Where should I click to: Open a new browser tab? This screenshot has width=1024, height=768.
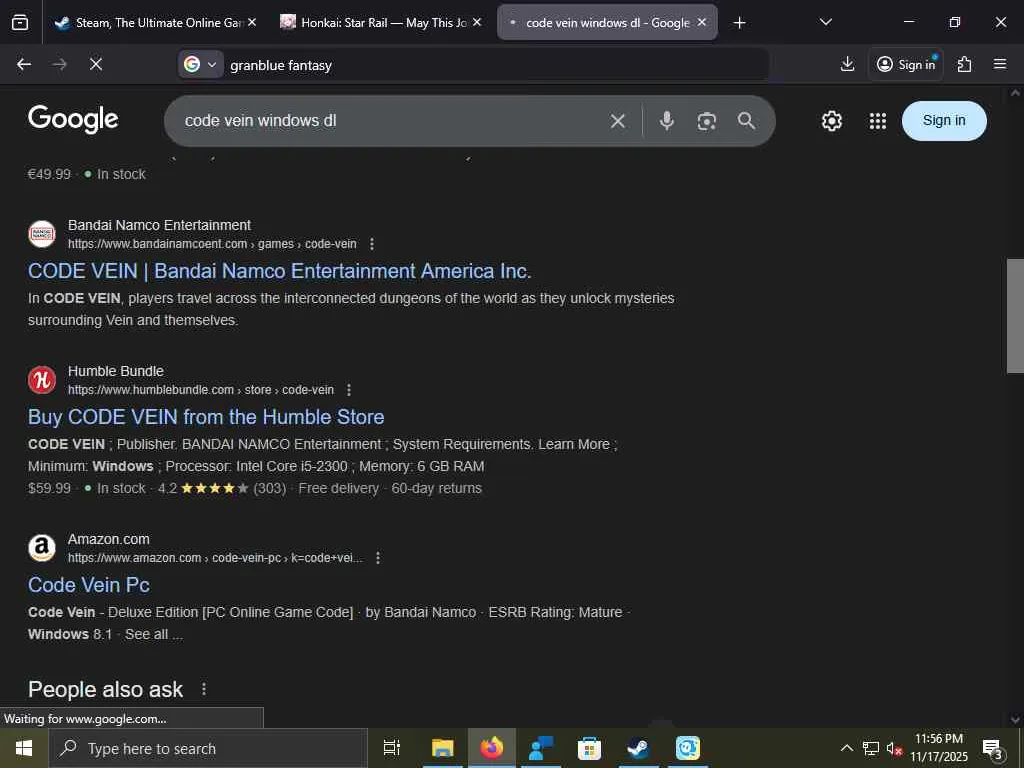click(739, 23)
